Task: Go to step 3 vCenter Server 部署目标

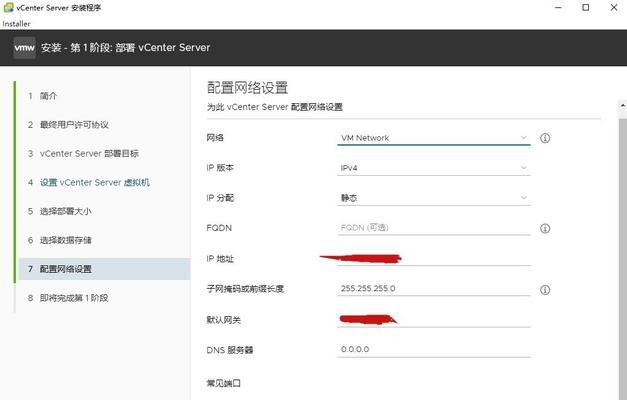Action: click(x=83, y=154)
